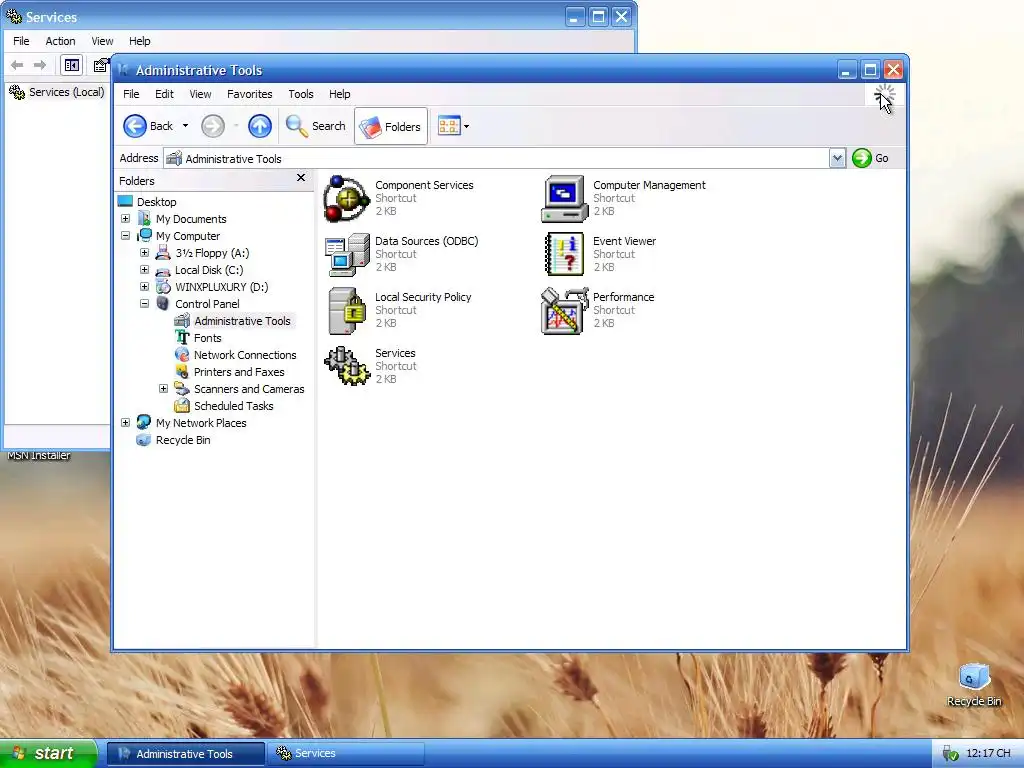The width and height of the screenshot is (1024, 768).
Task: Click the green Go button
Action: pyautogui.click(x=871, y=158)
